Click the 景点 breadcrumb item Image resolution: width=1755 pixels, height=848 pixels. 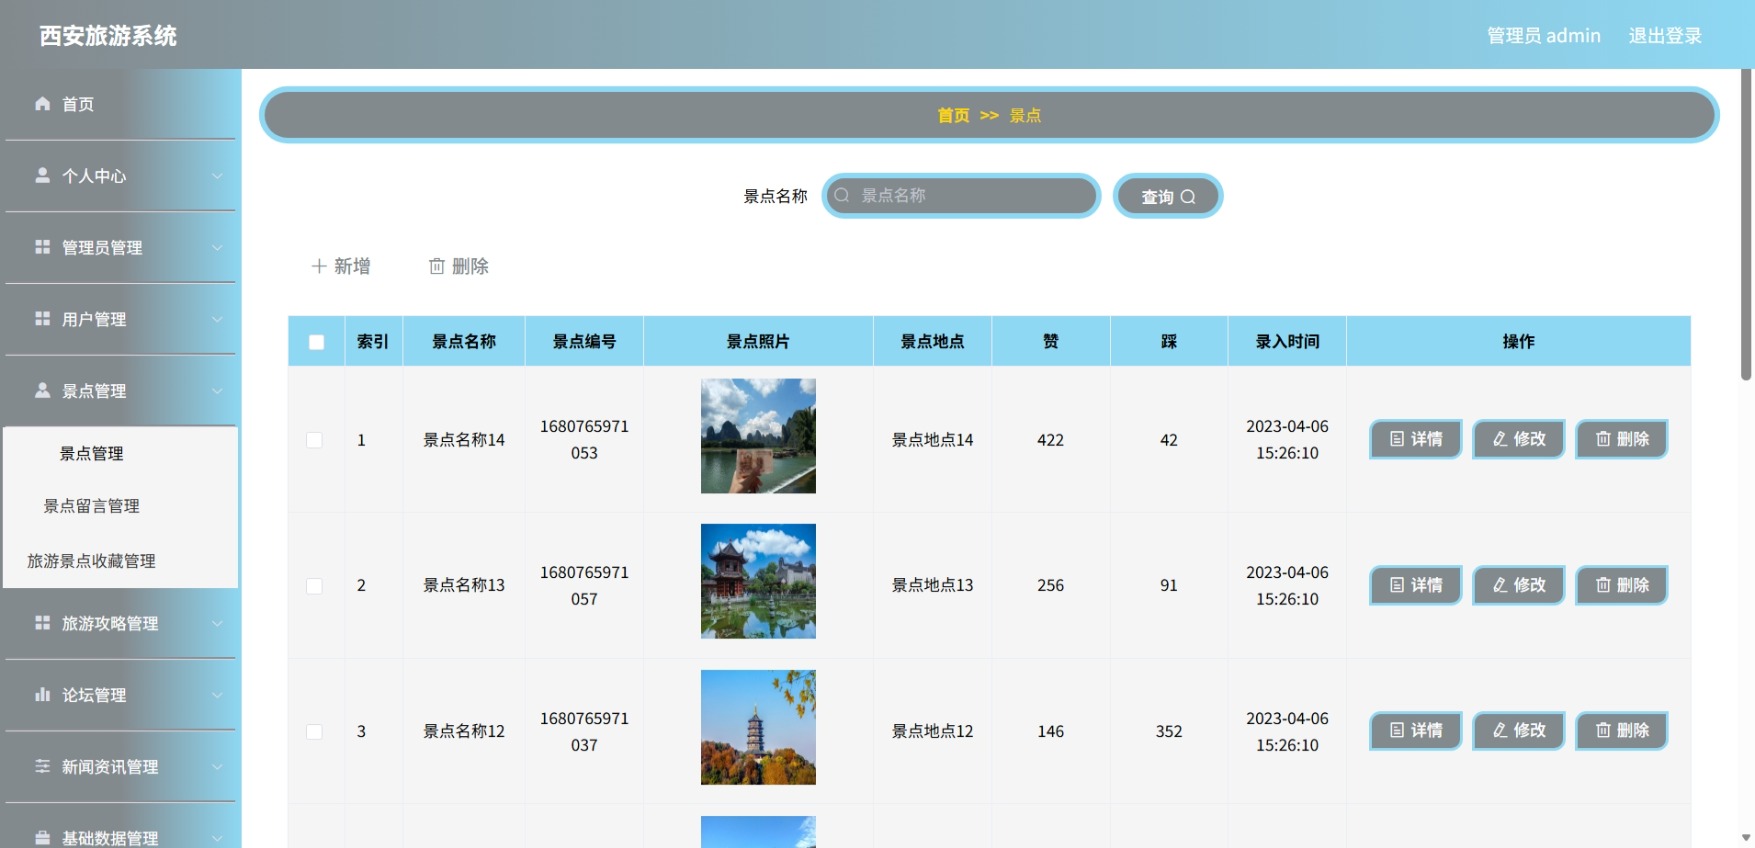(1025, 116)
